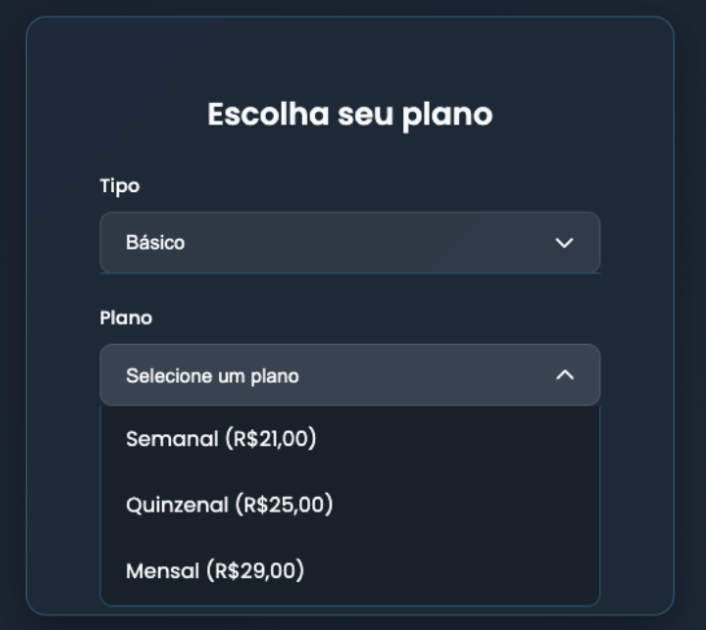Click the word 'Mensal' in the list

[163, 571]
